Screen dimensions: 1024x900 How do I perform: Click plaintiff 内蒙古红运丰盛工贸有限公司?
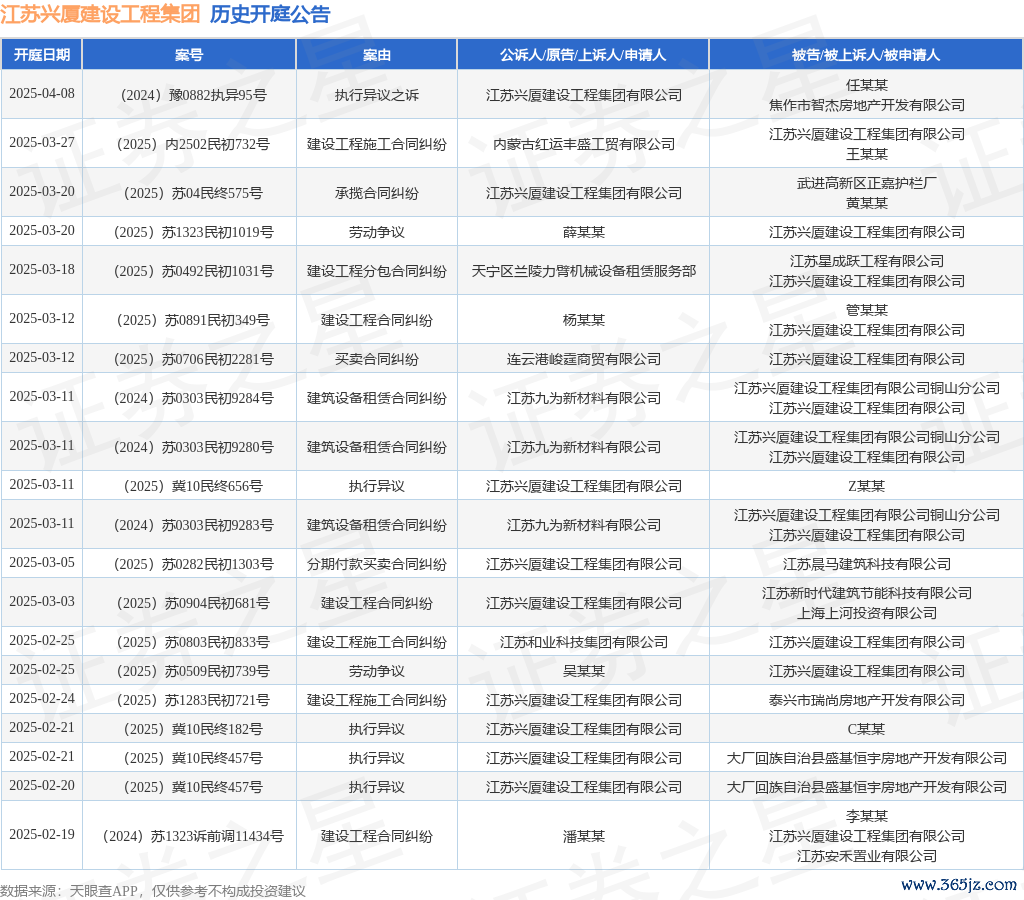[x=584, y=144]
